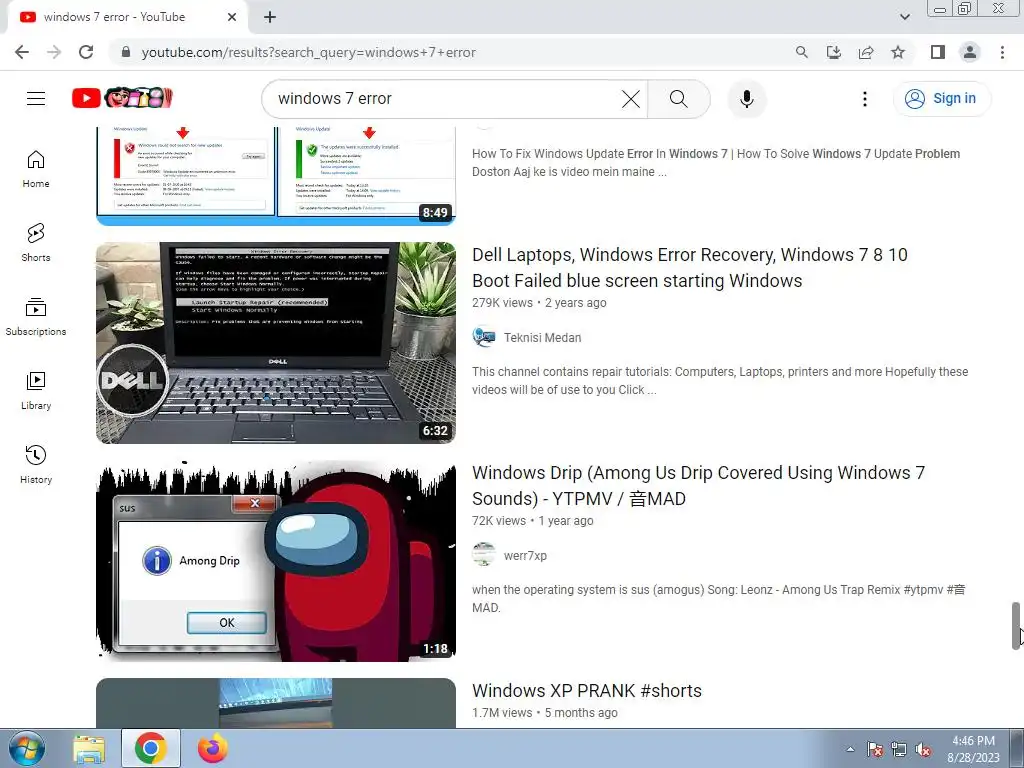Reload the page
Viewport: 1024px width, 768px height.
point(86,52)
